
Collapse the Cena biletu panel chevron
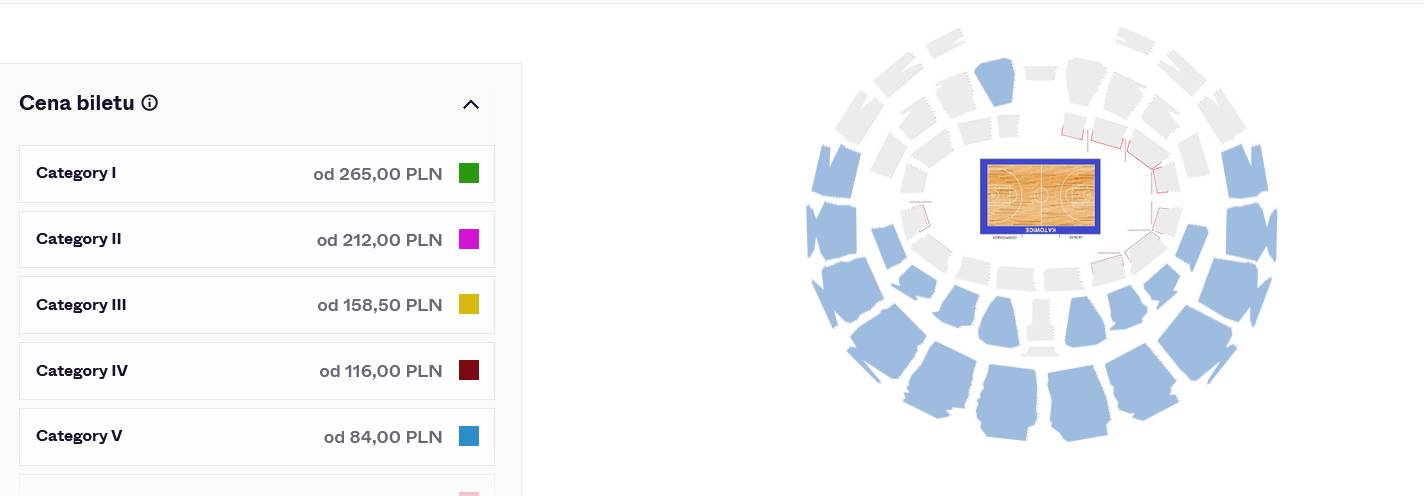[x=471, y=104]
